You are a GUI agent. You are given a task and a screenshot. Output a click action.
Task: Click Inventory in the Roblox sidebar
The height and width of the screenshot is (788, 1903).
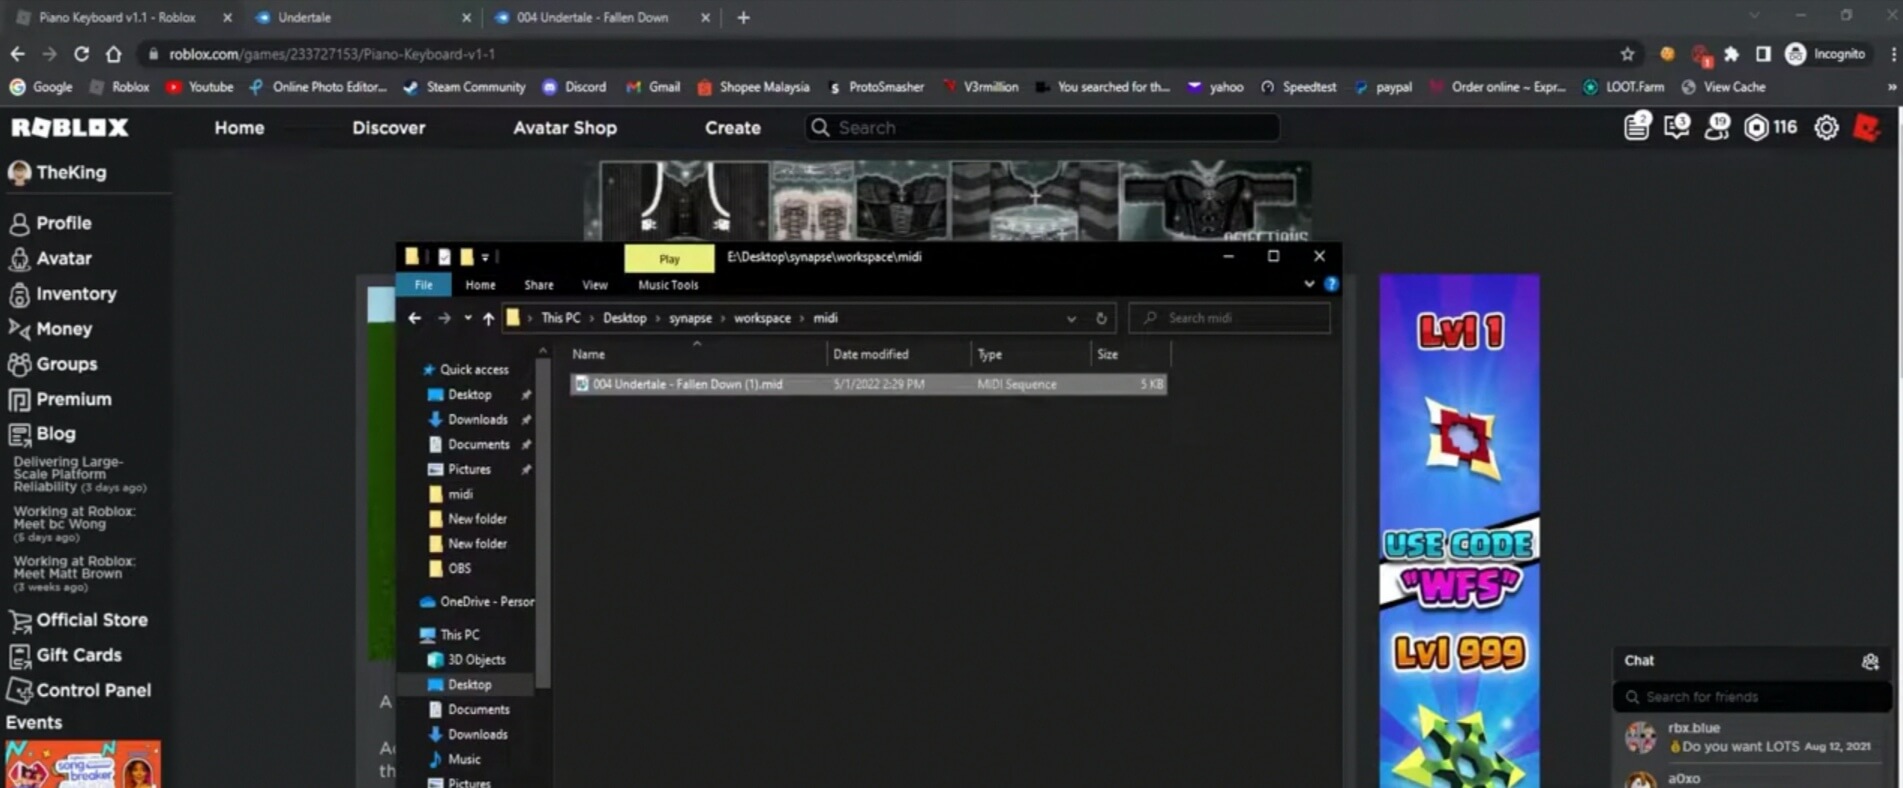pos(76,294)
